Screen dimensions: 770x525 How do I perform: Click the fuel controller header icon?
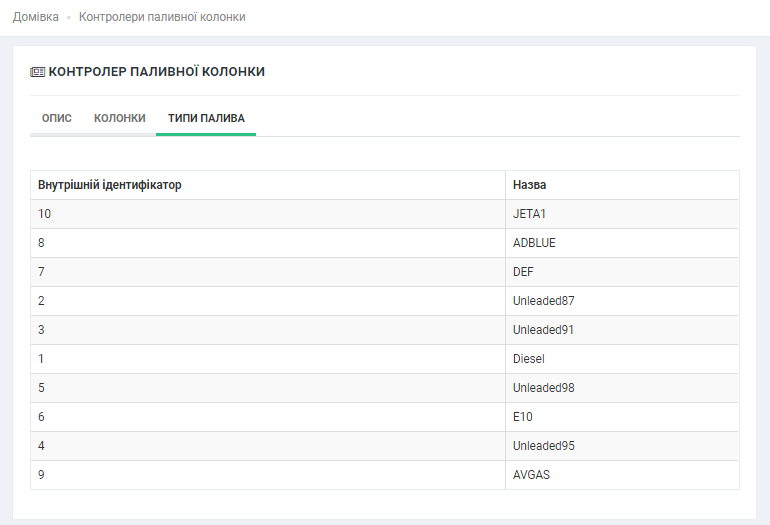point(38,72)
